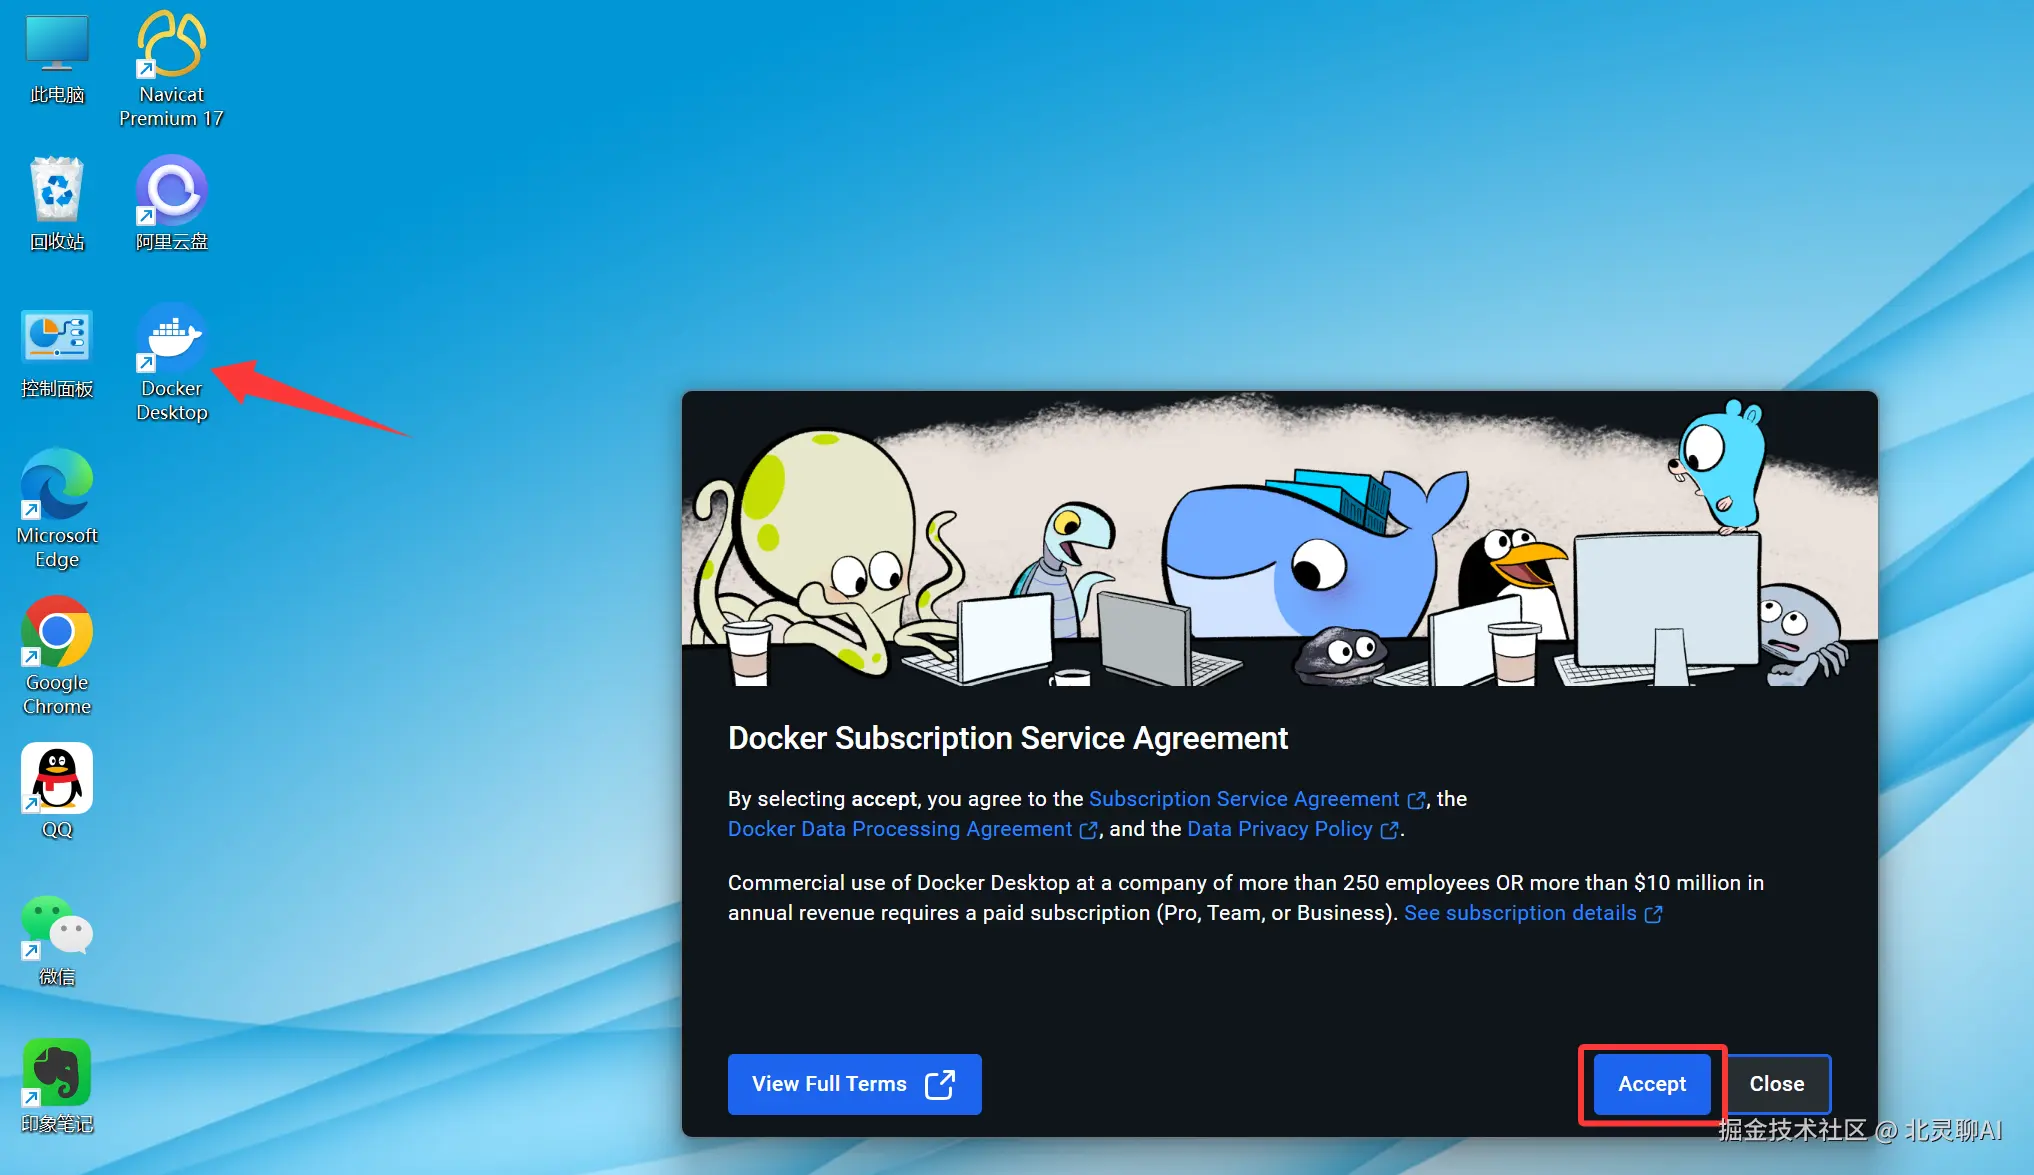Click the Docker Subscription Service Agreement heading

coord(1007,738)
